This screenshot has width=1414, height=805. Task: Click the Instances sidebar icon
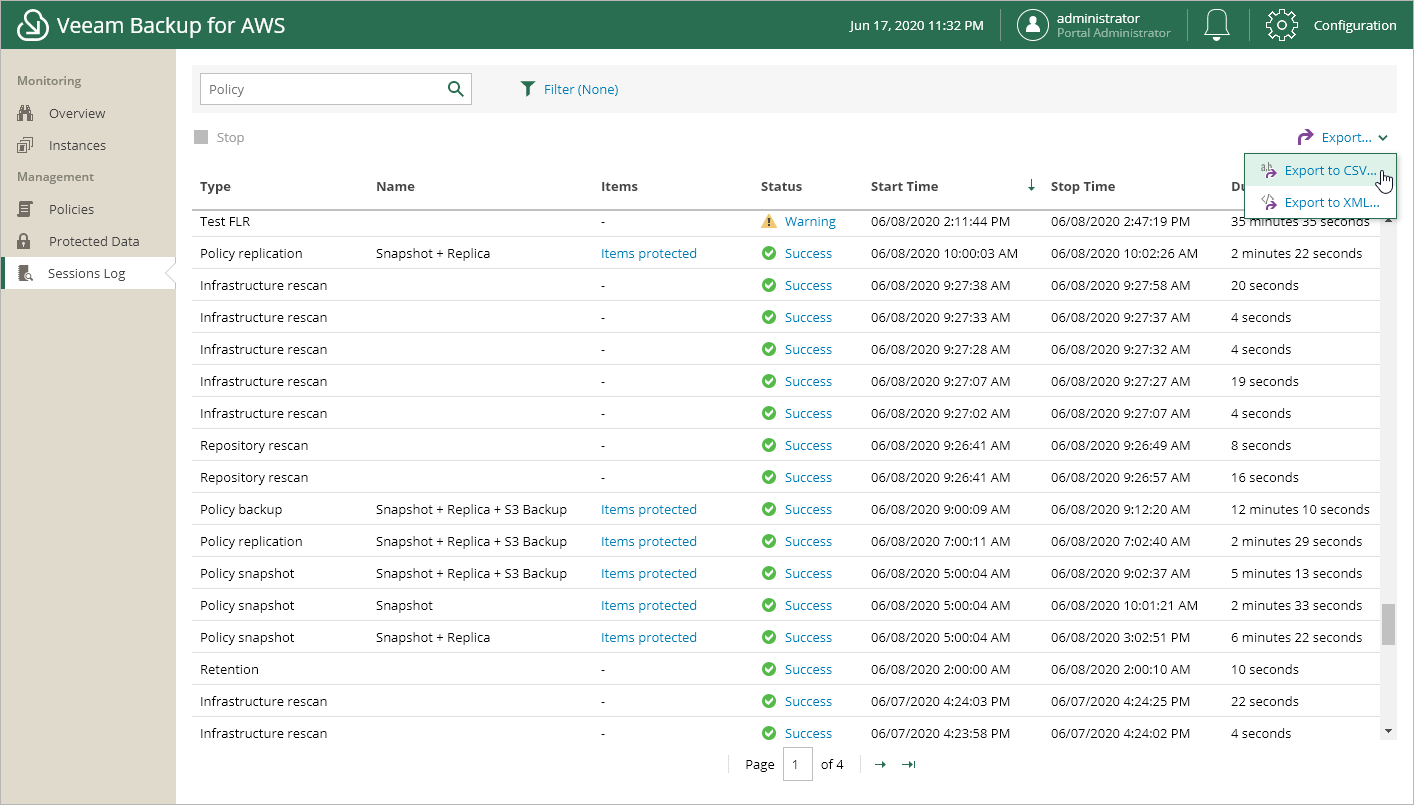tap(25, 145)
